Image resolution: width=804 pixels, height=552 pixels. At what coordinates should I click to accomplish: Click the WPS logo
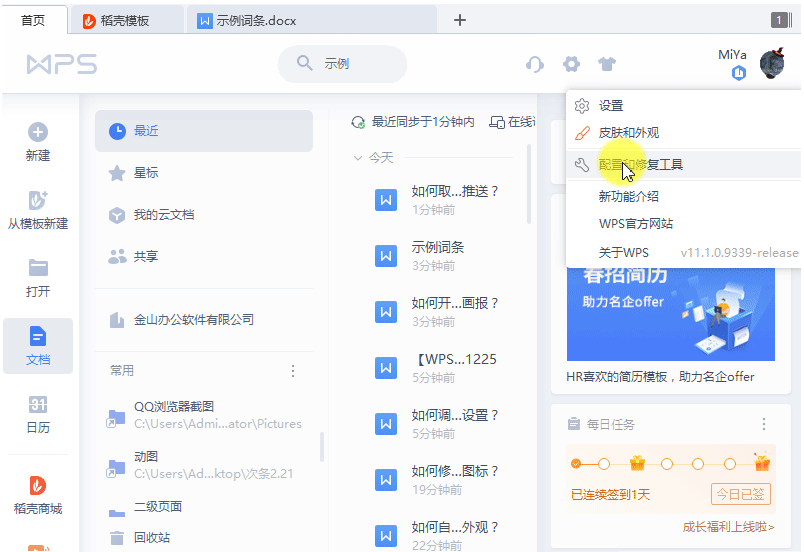pyautogui.click(x=62, y=65)
